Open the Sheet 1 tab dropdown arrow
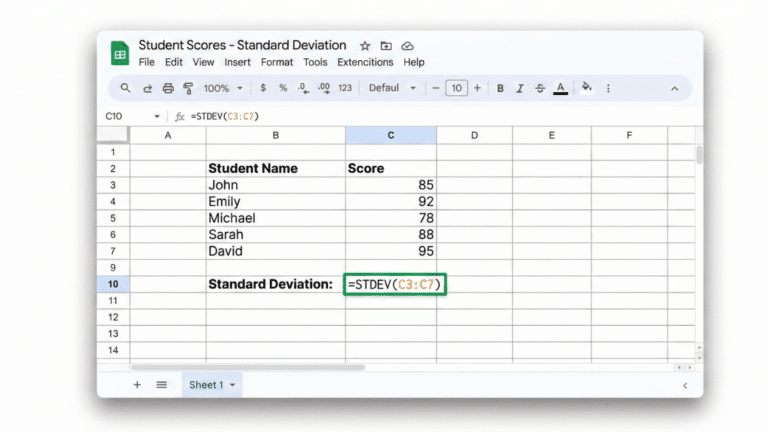This screenshot has height=432, width=768. pyautogui.click(x=233, y=385)
